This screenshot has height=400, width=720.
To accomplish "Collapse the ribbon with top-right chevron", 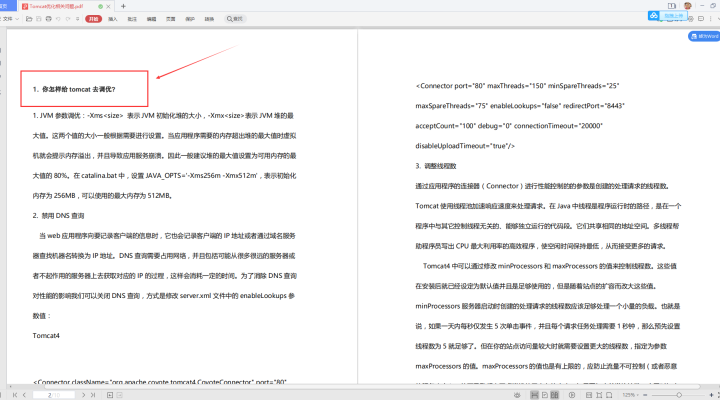I will [x=718, y=19].
